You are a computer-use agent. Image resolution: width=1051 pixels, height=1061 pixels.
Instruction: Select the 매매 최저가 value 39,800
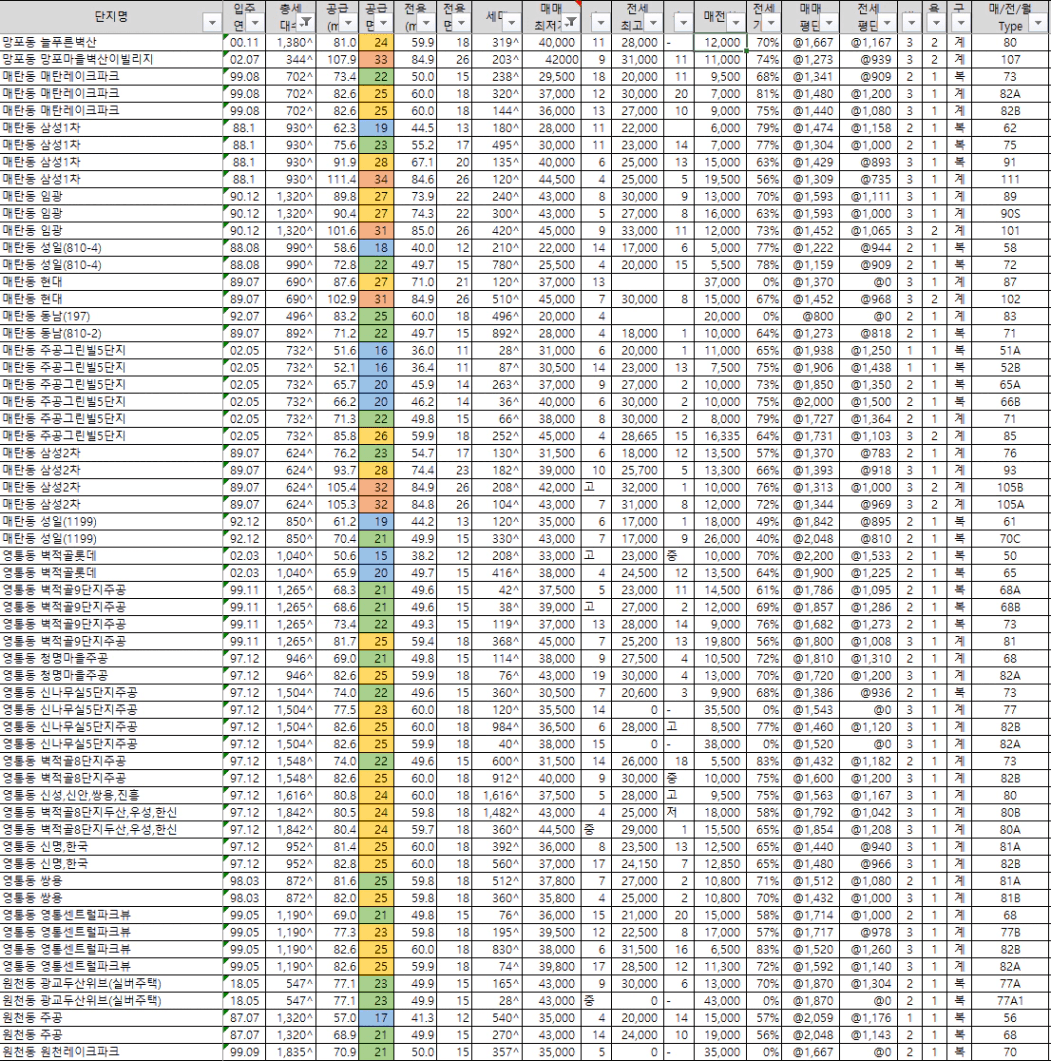click(x=552, y=966)
